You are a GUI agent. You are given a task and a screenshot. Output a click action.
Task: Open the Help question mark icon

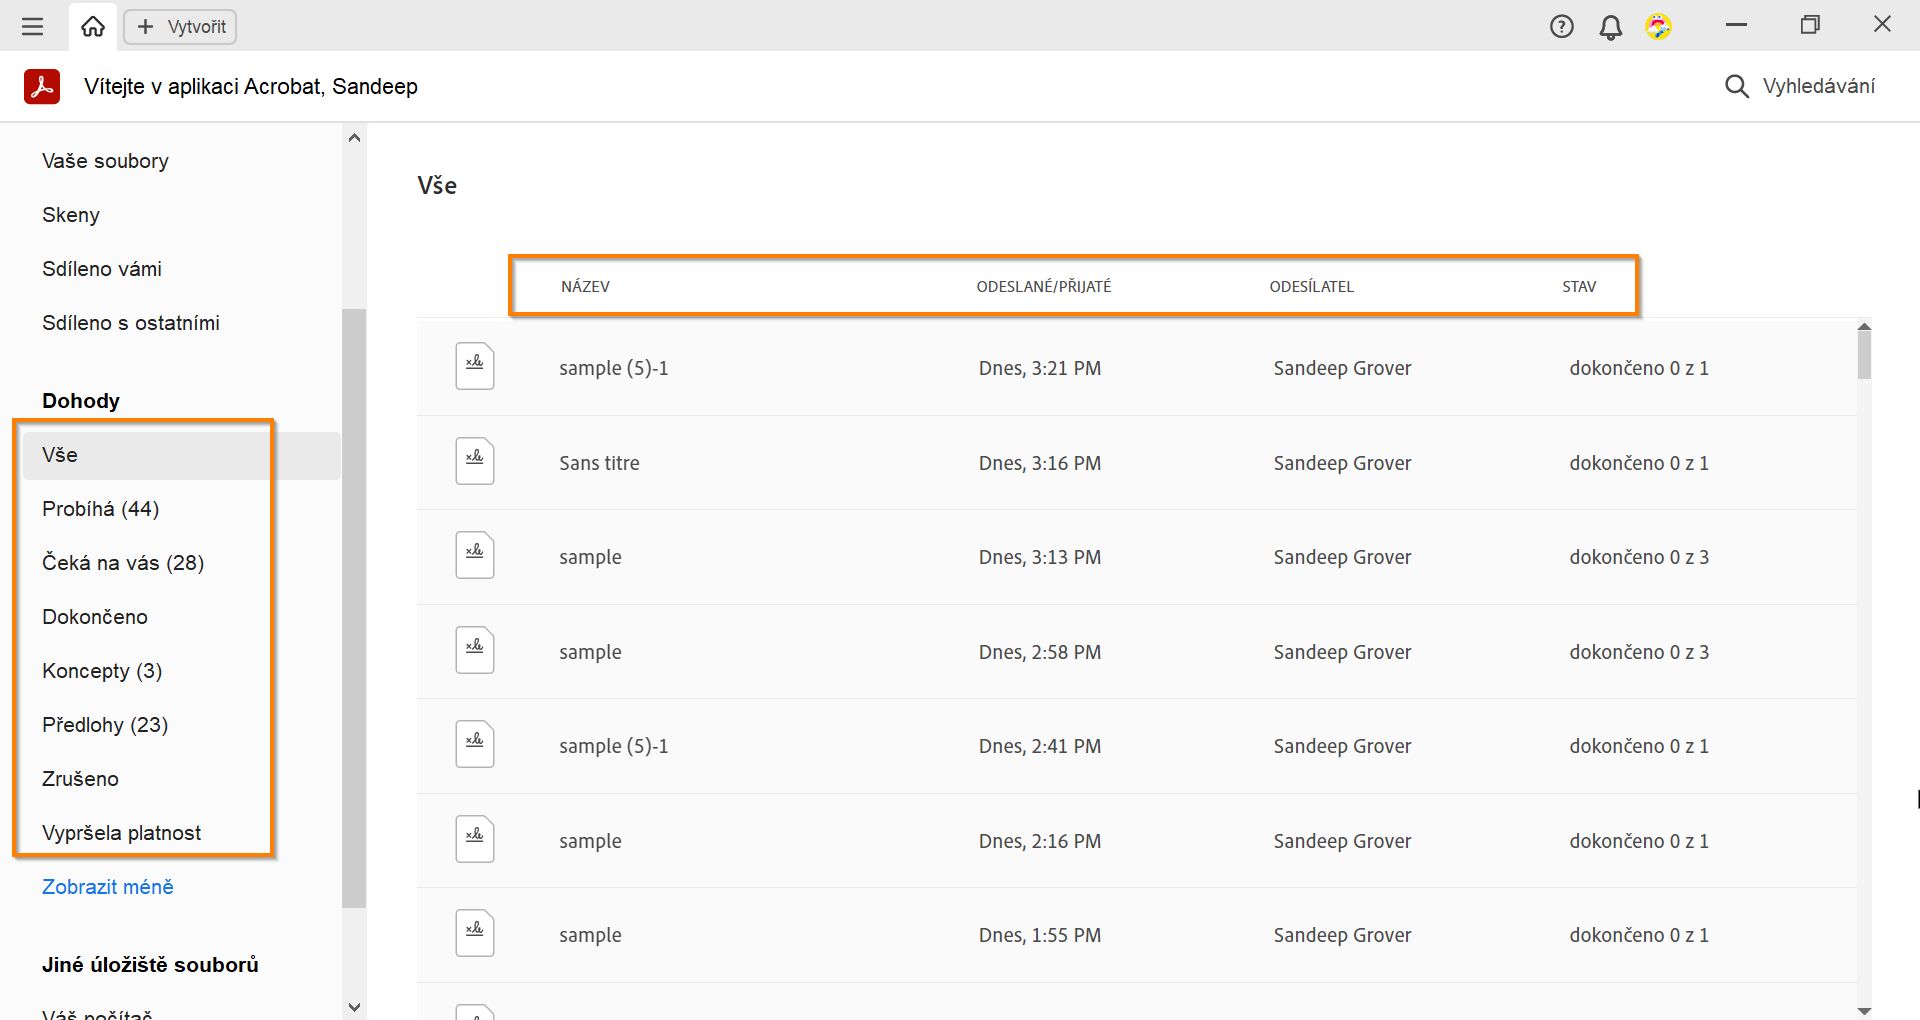click(1561, 27)
